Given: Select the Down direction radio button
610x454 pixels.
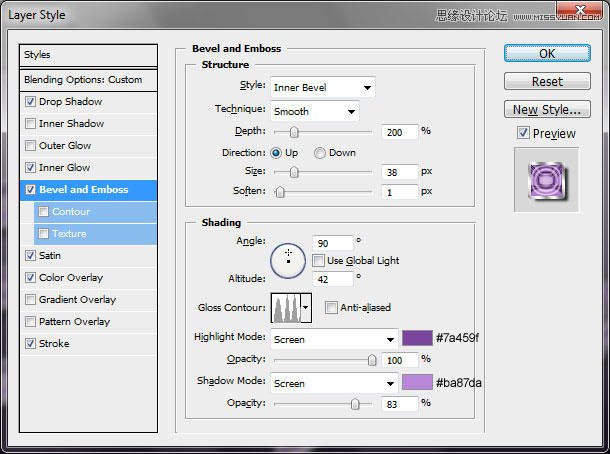Looking at the screenshot, I should pos(320,153).
